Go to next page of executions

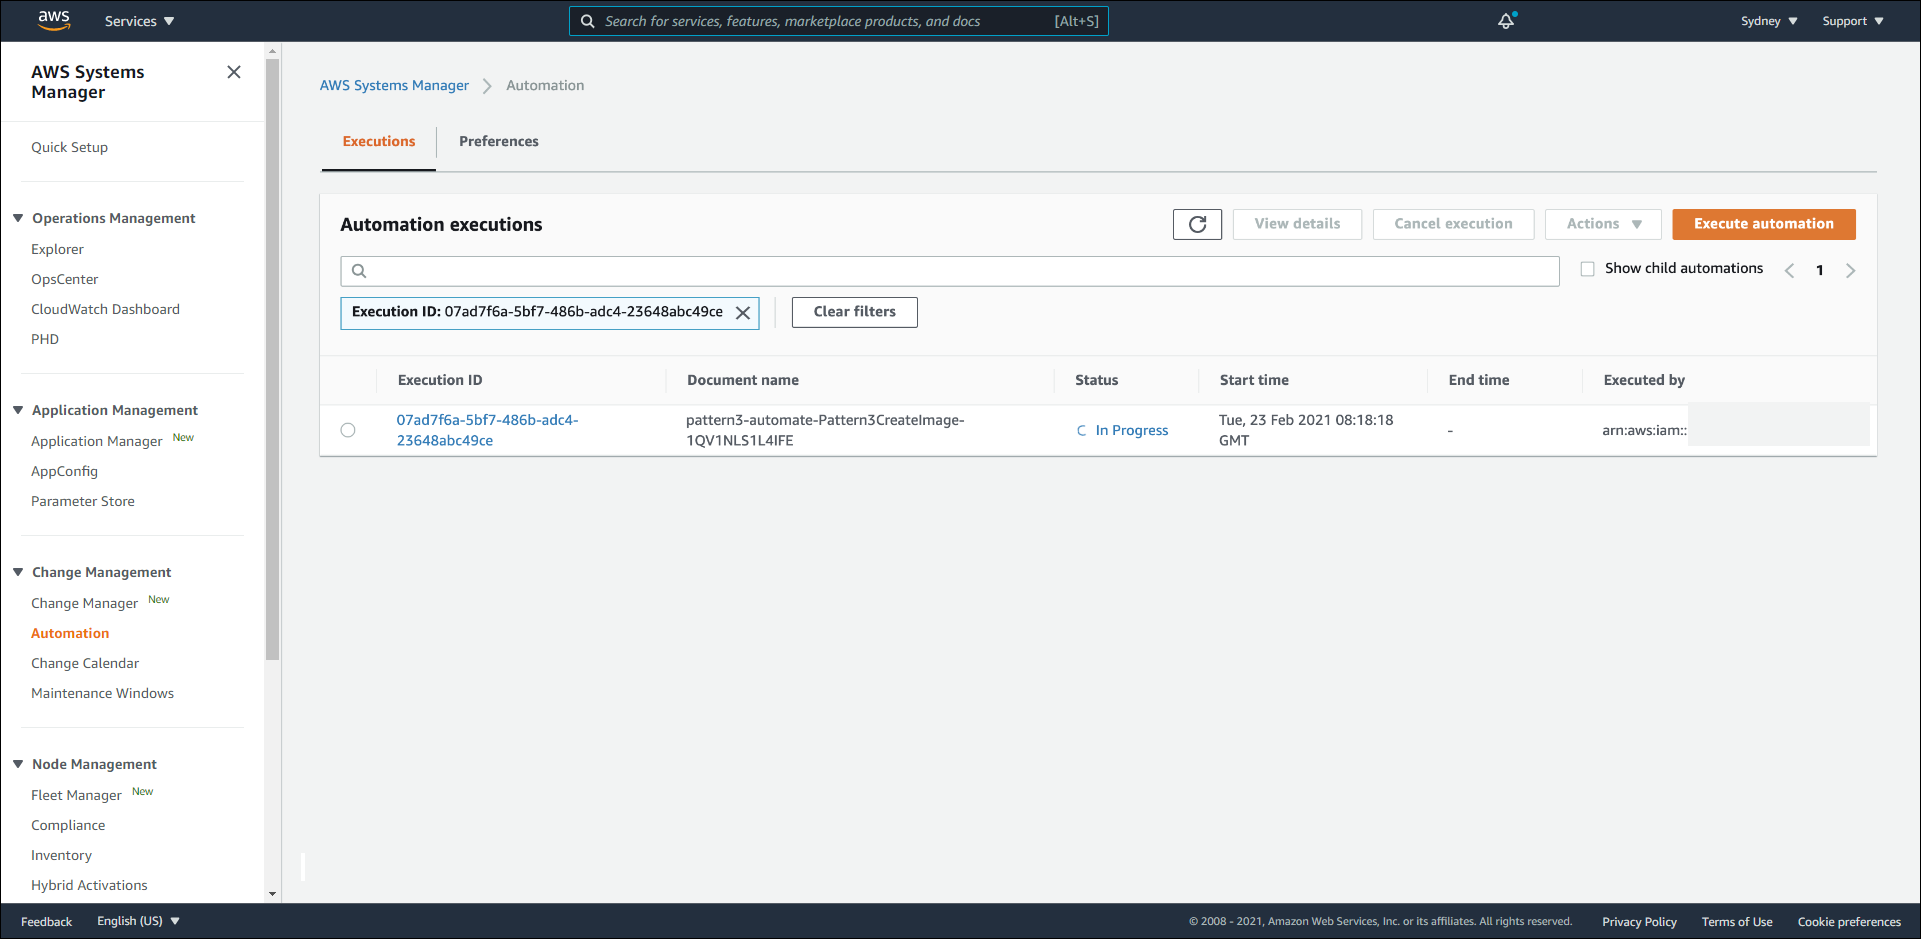[x=1850, y=270]
